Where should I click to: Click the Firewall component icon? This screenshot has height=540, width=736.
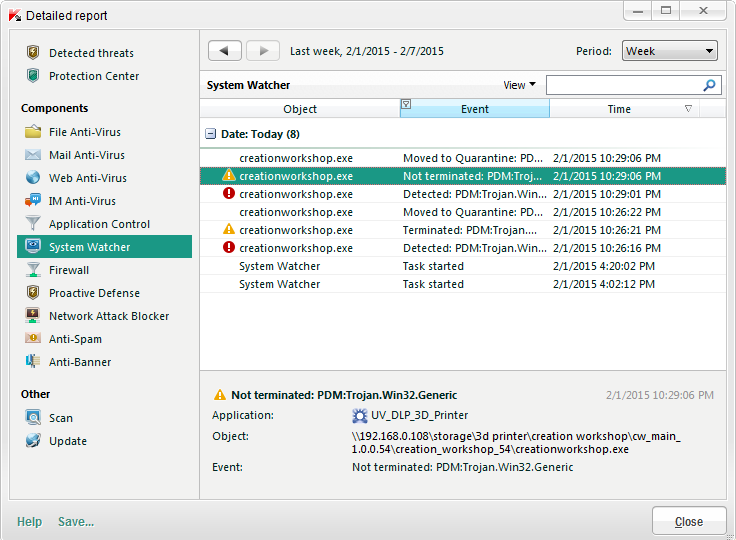pos(33,270)
